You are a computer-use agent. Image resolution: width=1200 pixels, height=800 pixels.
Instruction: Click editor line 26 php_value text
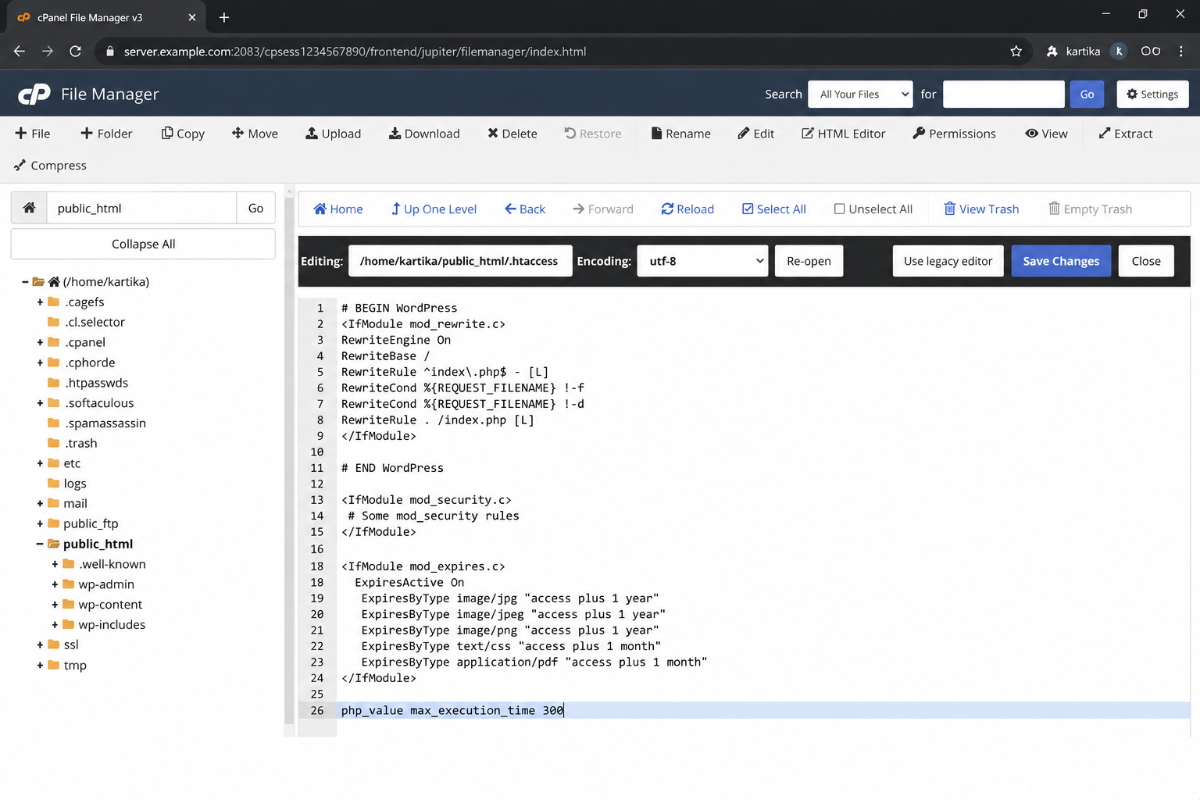point(452,710)
